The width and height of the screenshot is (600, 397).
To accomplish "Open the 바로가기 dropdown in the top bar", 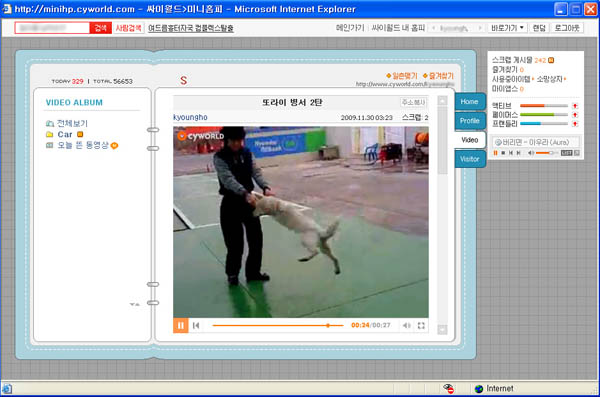I will tap(507, 28).
